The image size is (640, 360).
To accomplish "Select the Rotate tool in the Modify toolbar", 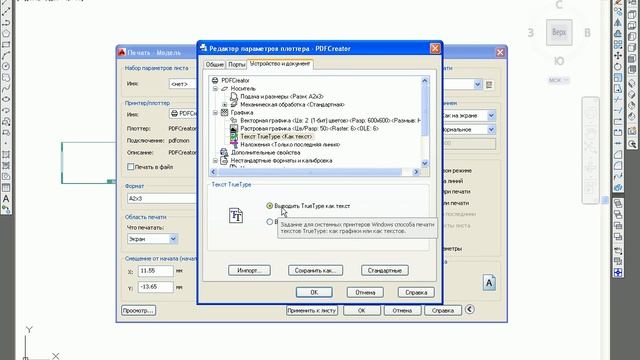I will point(618,67).
